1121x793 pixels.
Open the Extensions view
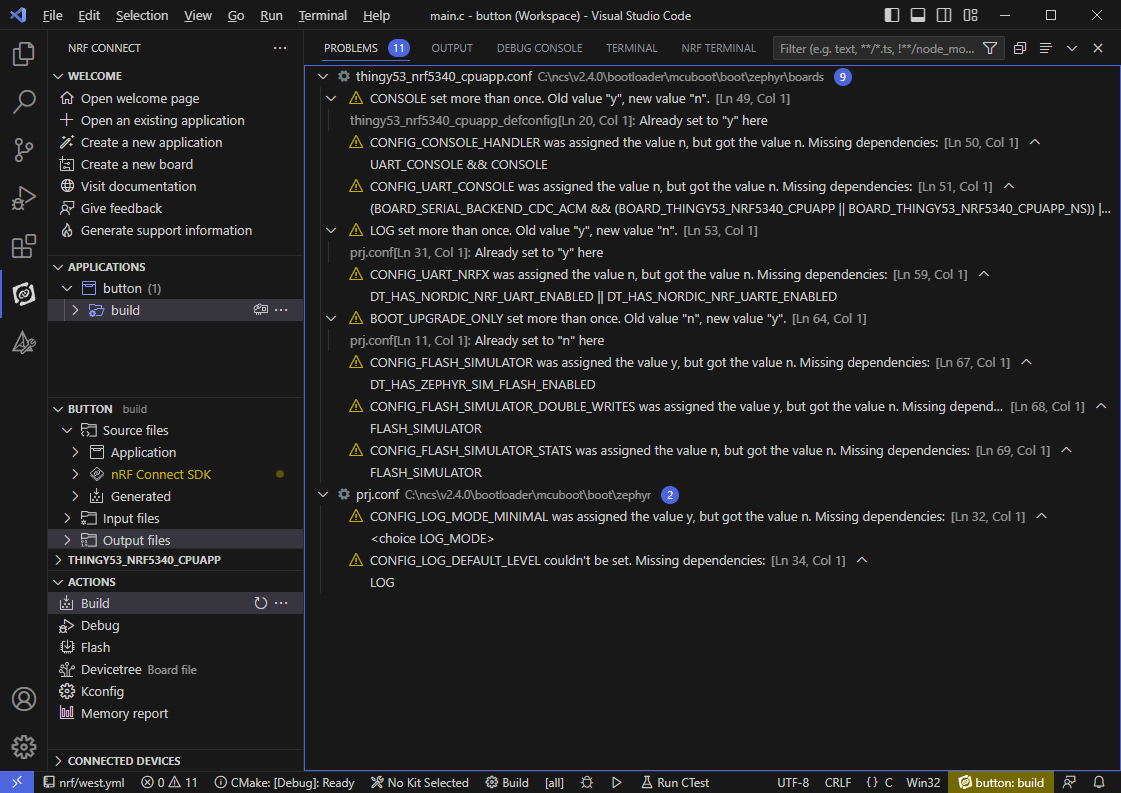point(24,246)
